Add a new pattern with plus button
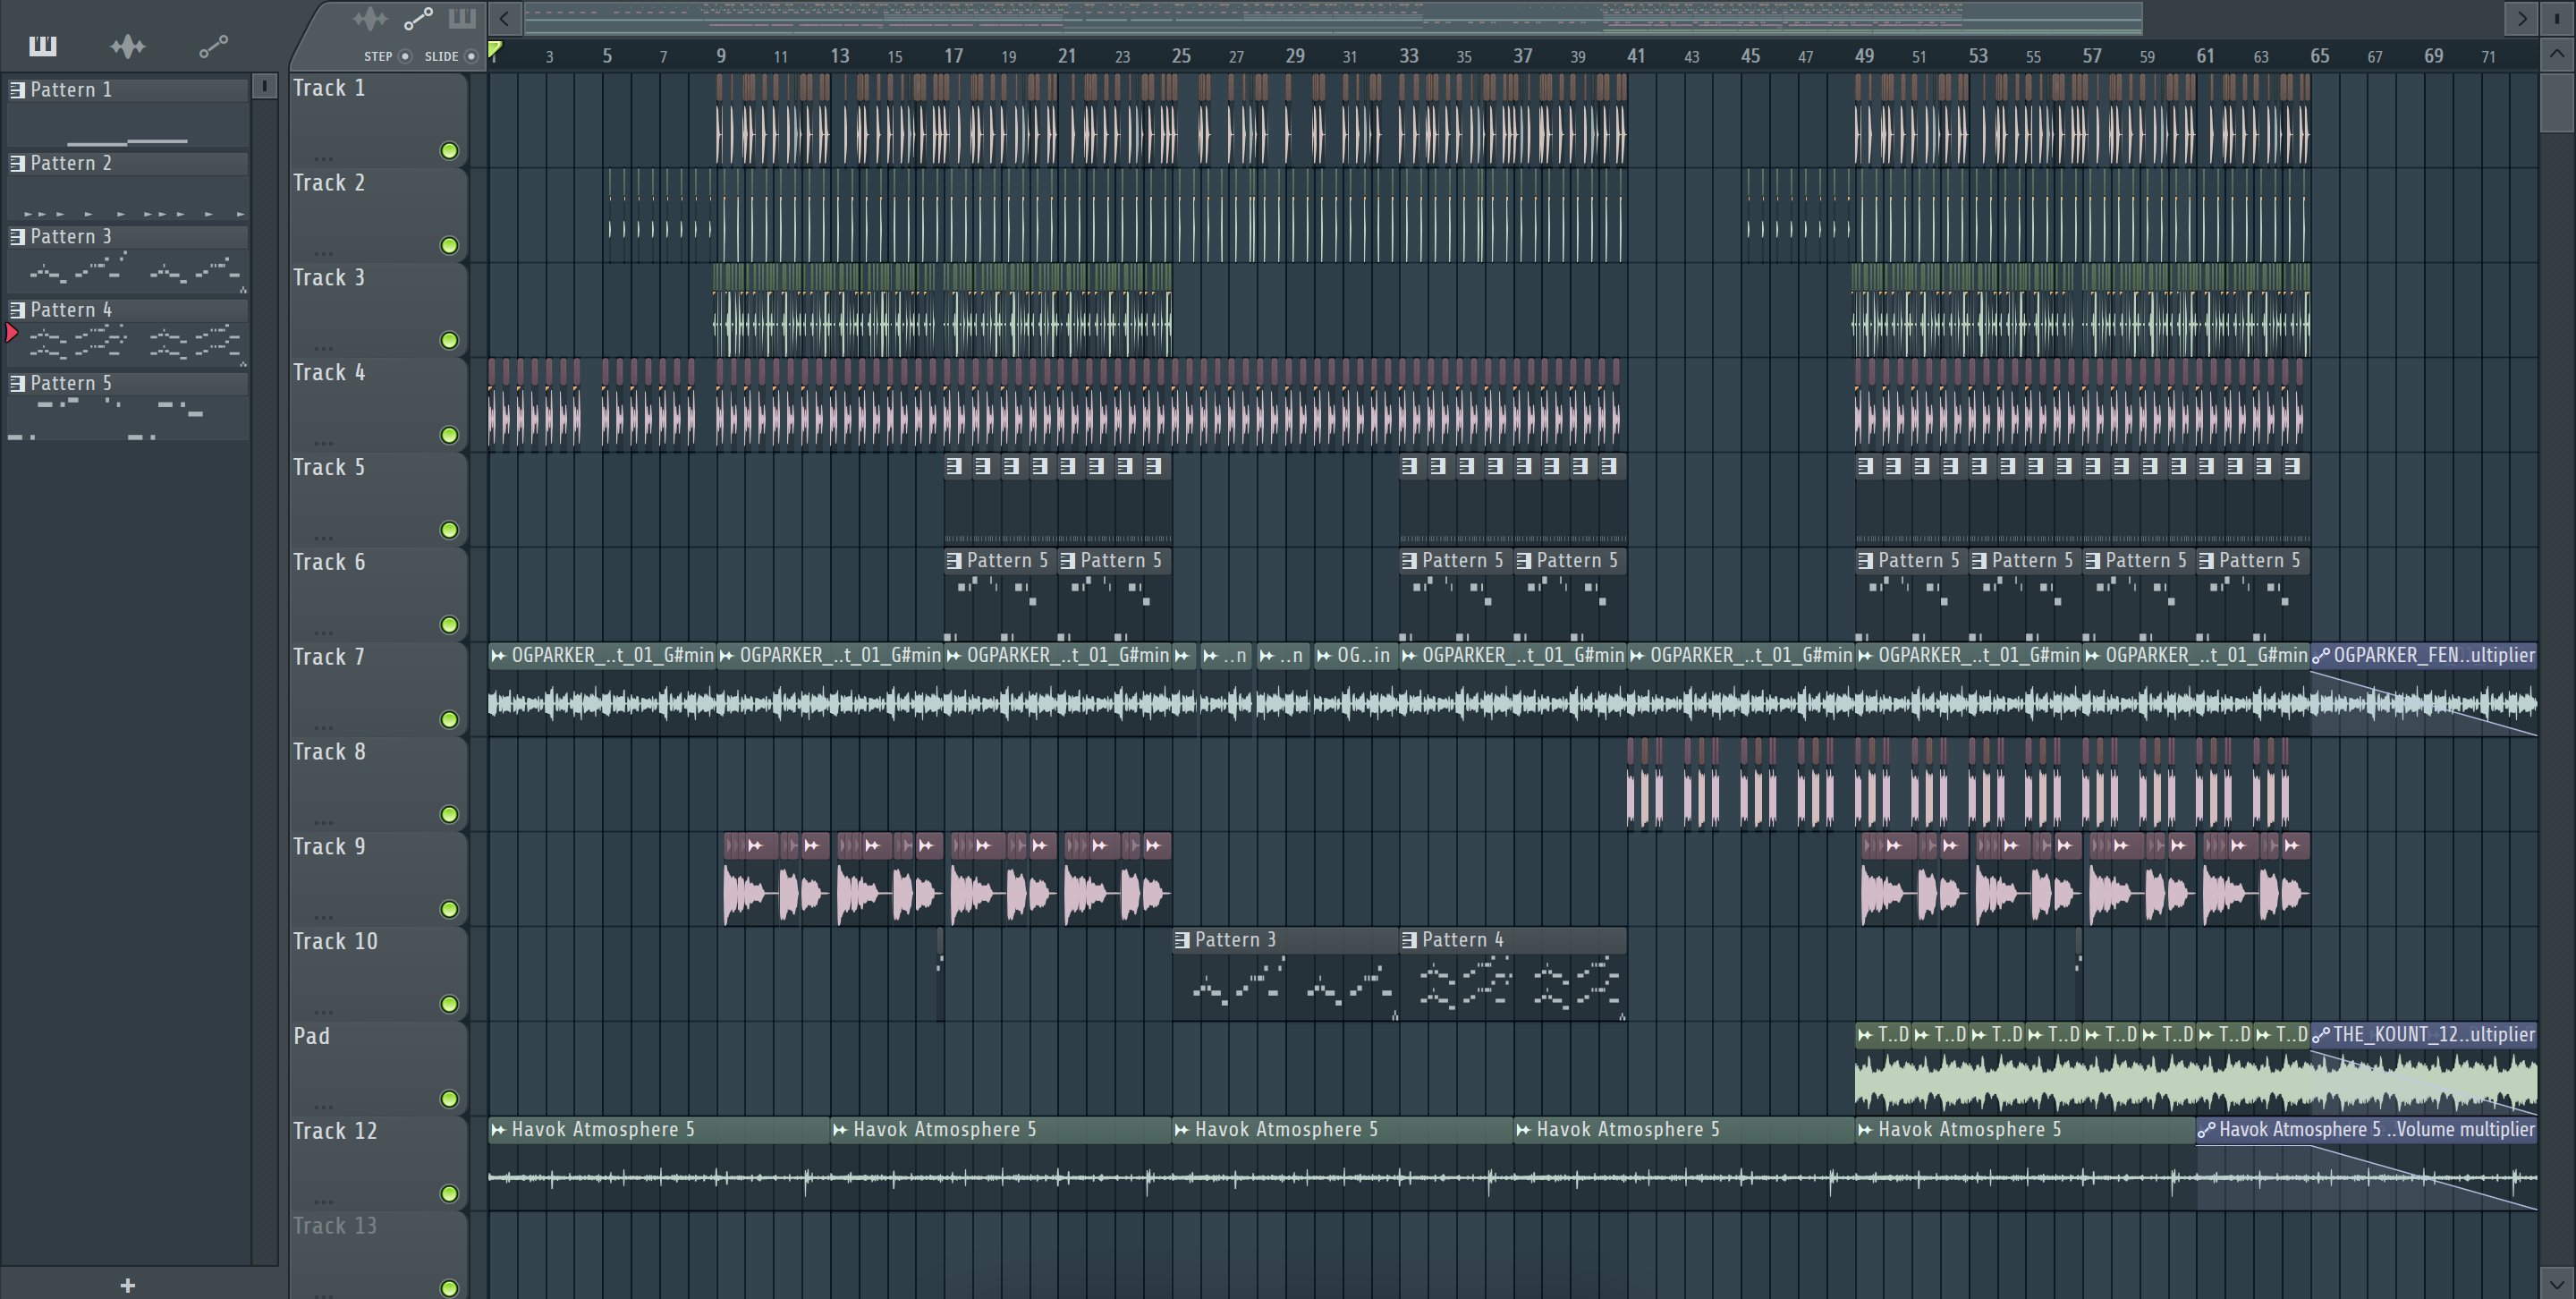Viewport: 2576px width, 1299px height. click(127, 1285)
